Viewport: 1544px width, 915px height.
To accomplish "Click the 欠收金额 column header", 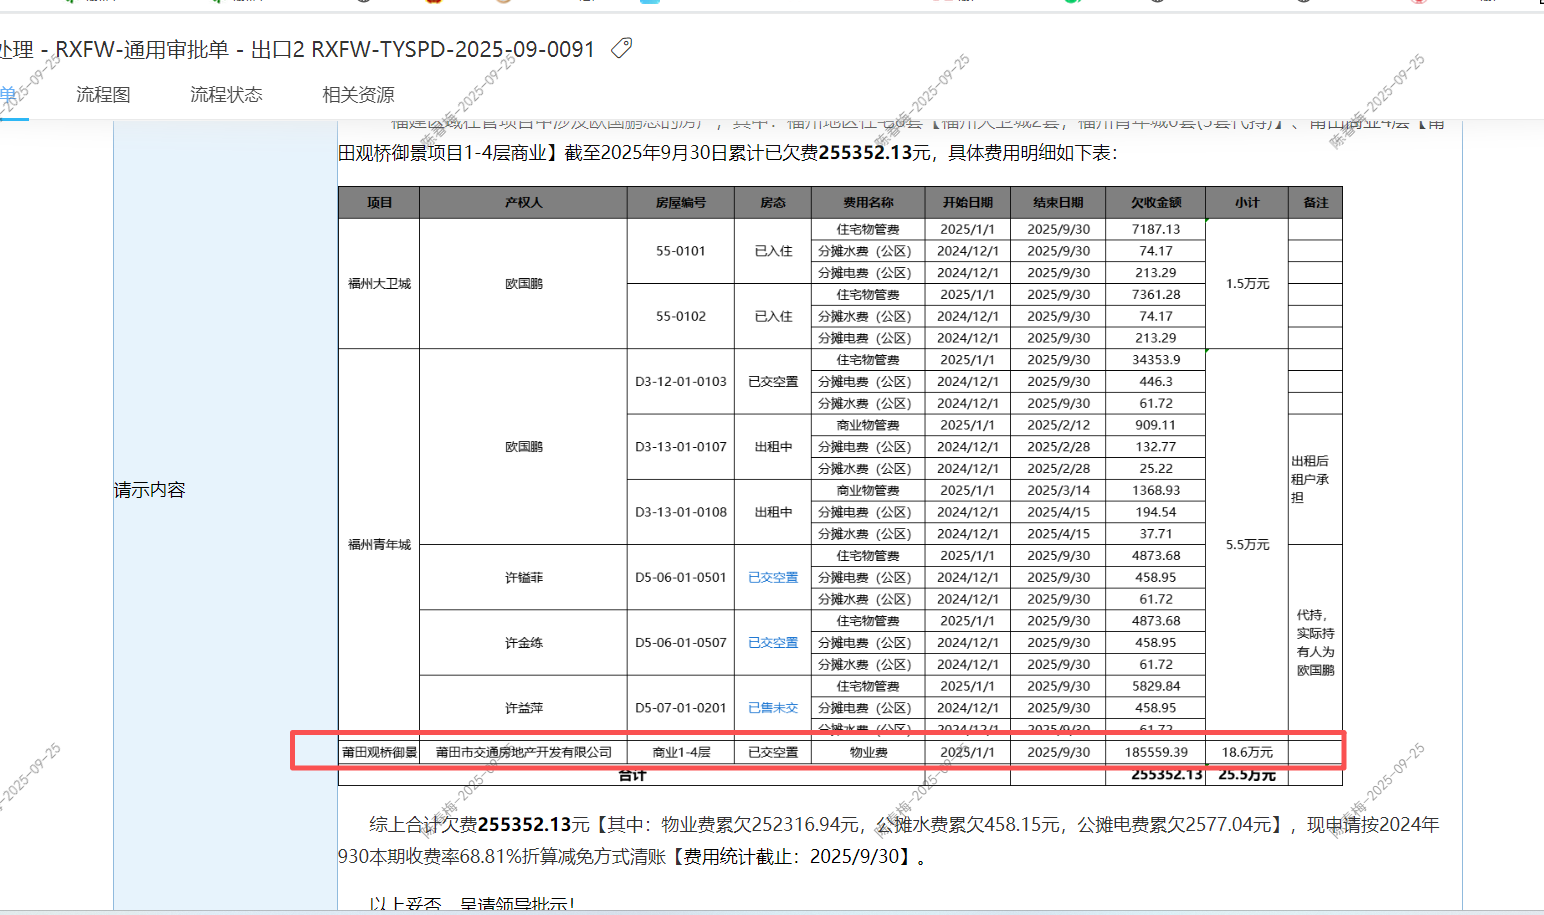I will click(1156, 203).
